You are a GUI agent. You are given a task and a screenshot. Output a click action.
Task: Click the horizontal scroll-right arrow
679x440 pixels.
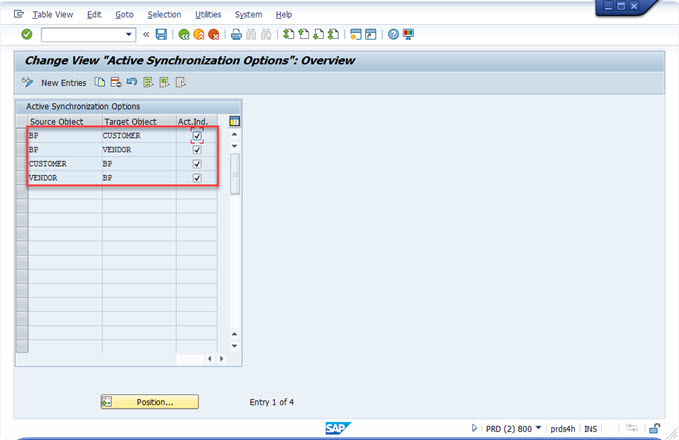point(221,359)
